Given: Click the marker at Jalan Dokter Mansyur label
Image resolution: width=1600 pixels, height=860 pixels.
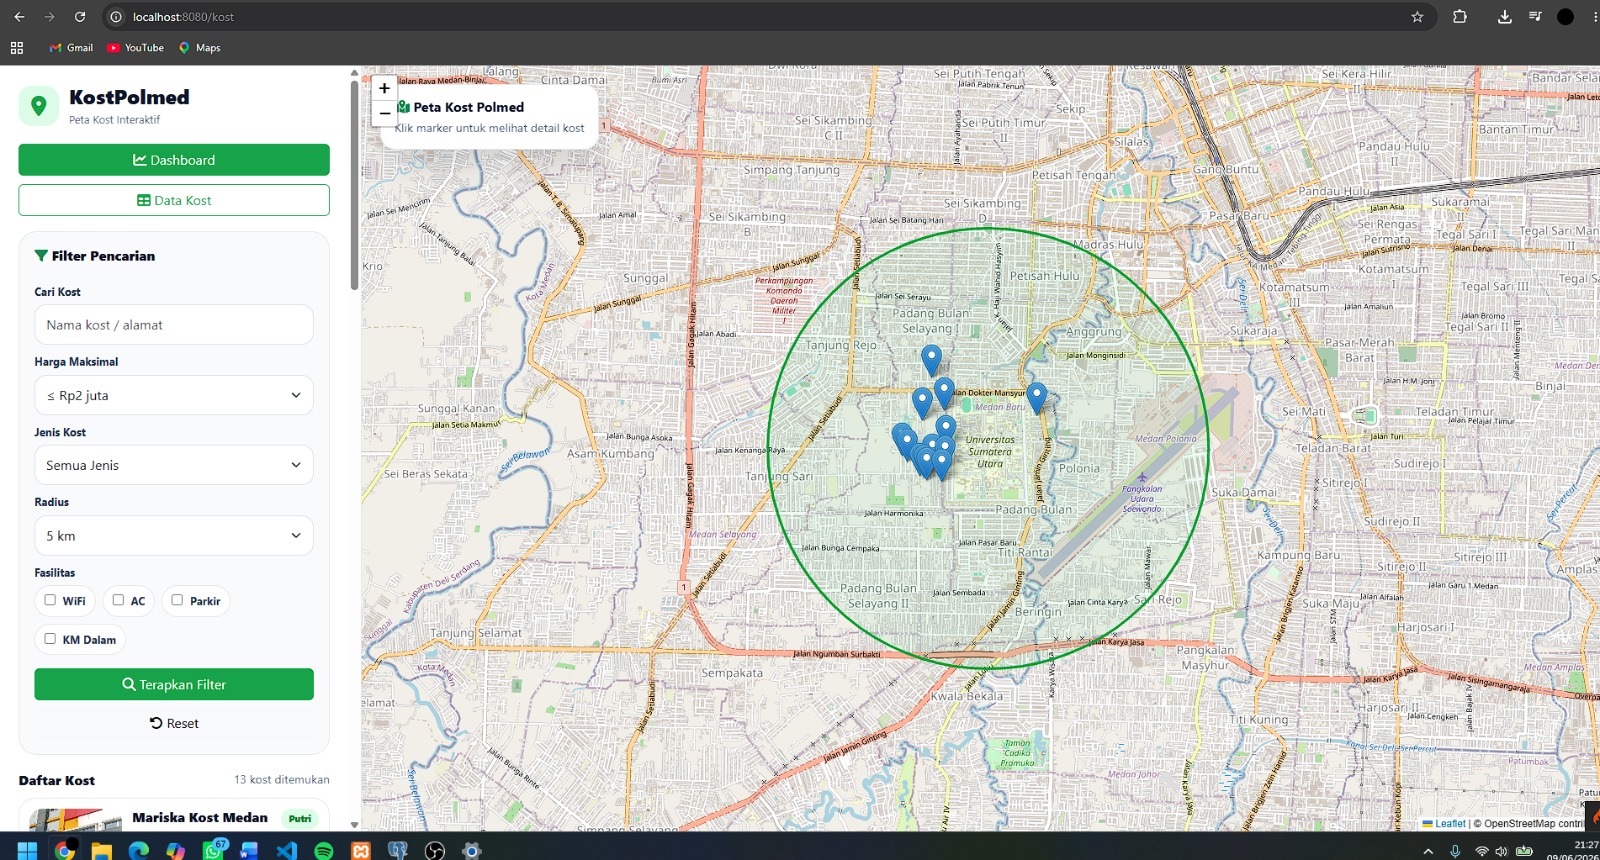Looking at the screenshot, I should click(944, 393).
